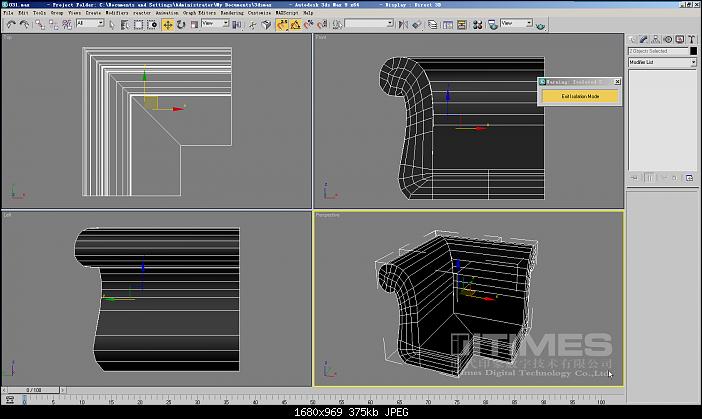Click the Redo arrow icon
The image size is (702, 419).
(25, 25)
